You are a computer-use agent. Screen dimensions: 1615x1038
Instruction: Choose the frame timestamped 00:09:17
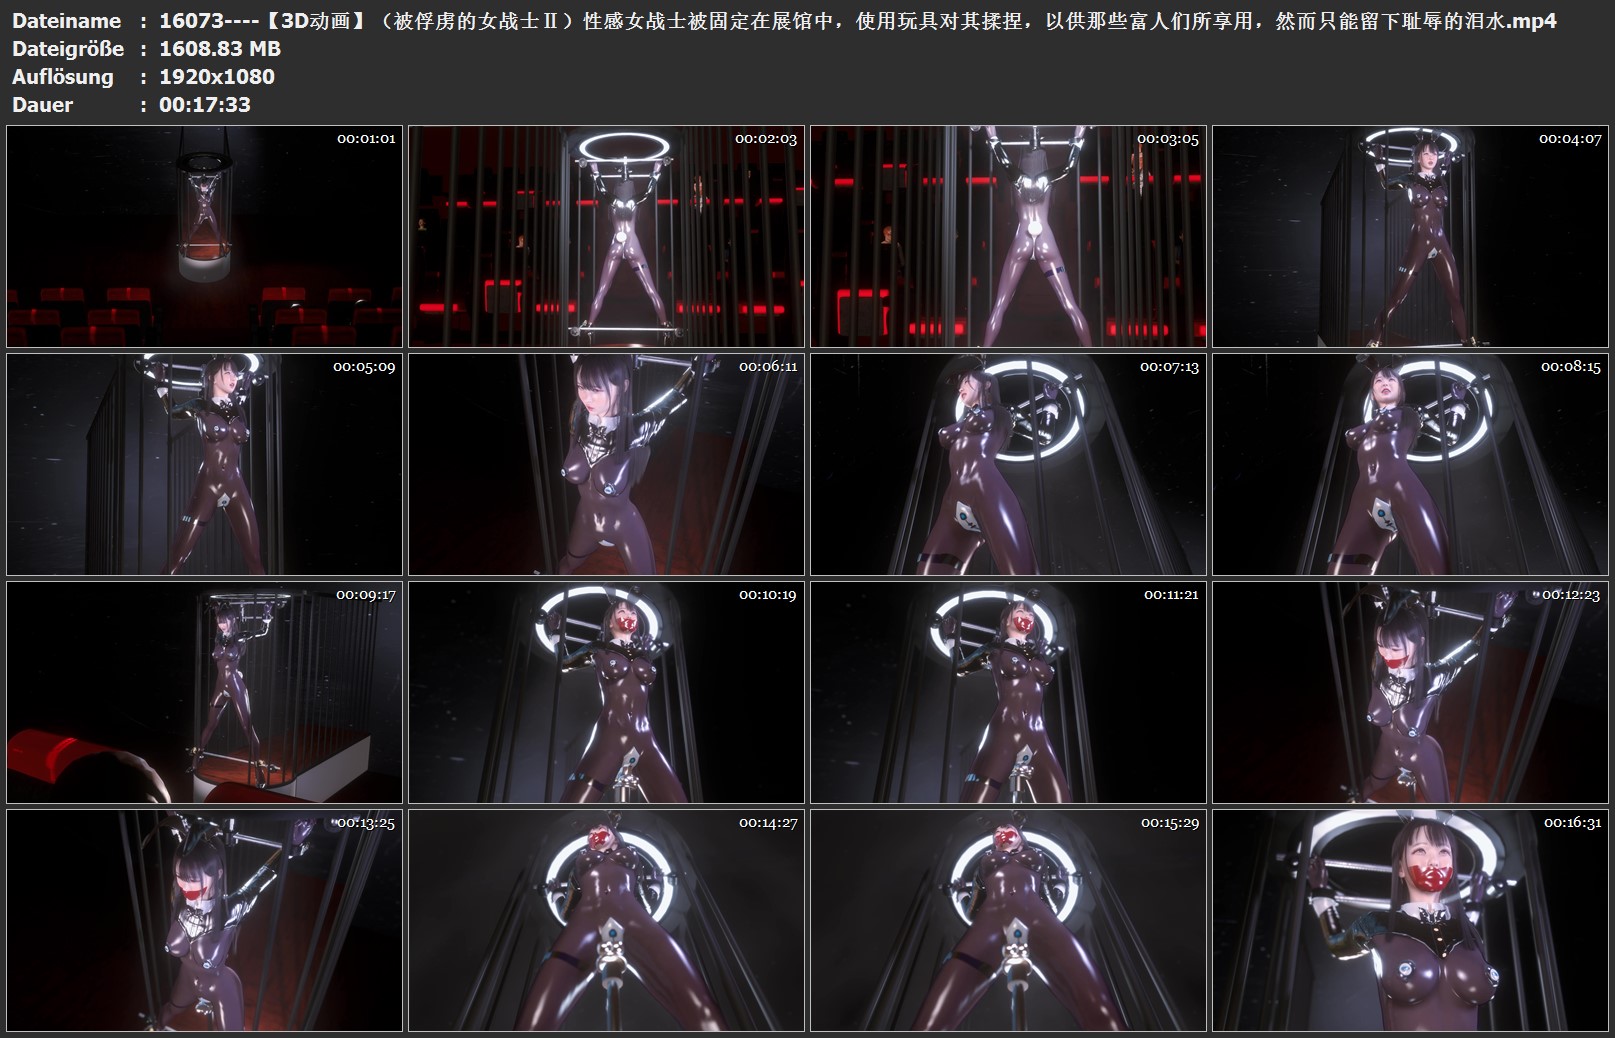204,692
